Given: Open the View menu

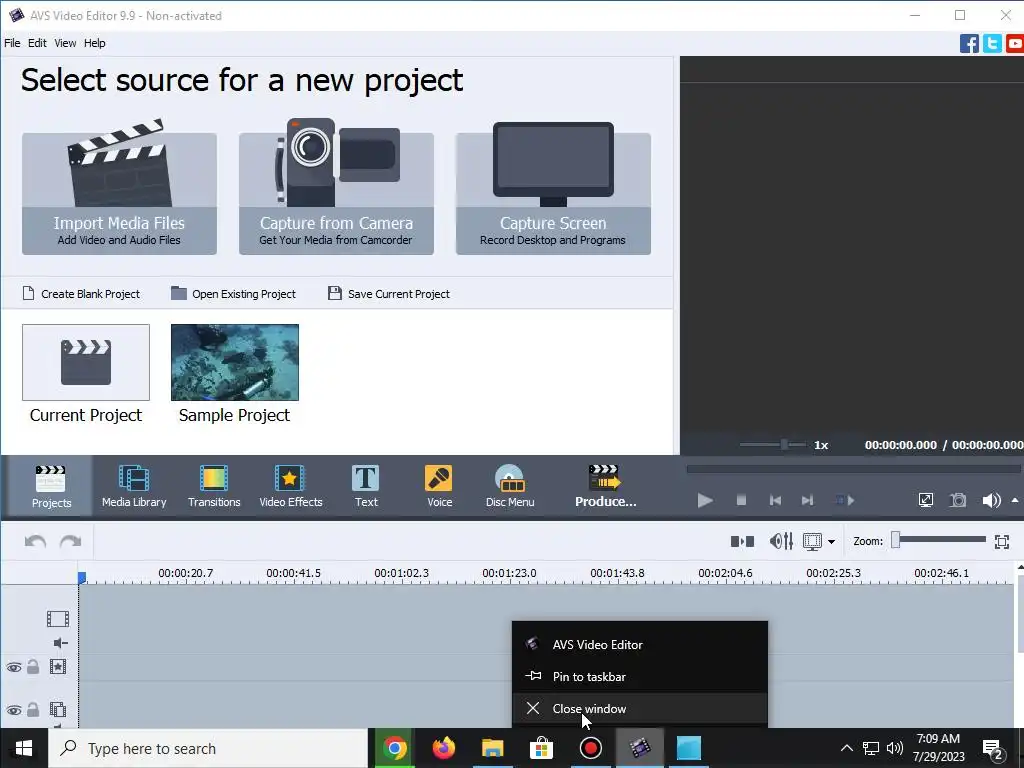Looking at the screenshot, I should tap(65, 43).
